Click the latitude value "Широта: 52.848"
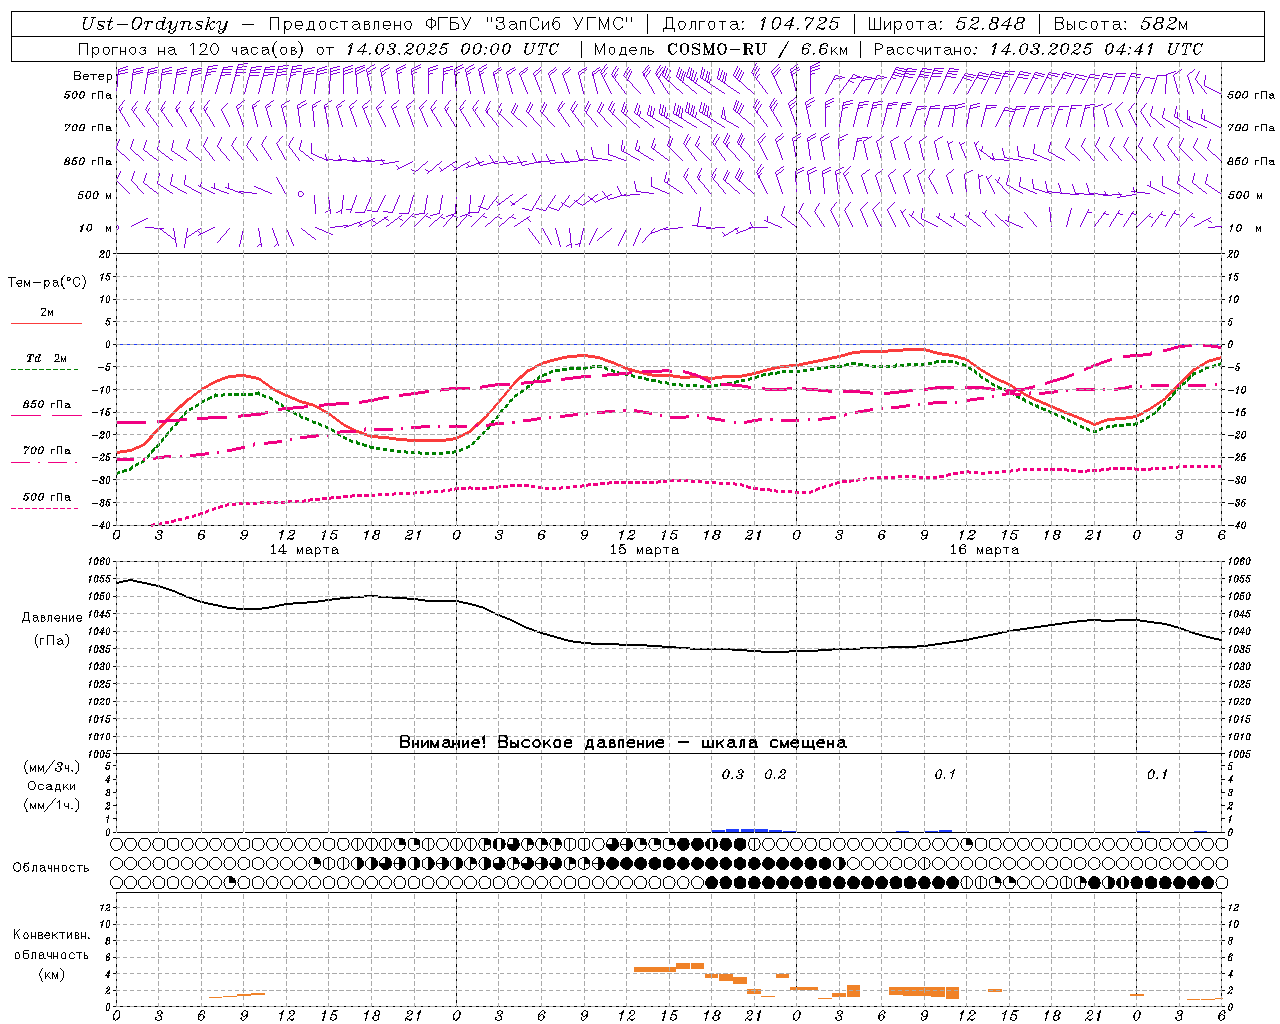 pyautogui.click(x=946, y=24)
